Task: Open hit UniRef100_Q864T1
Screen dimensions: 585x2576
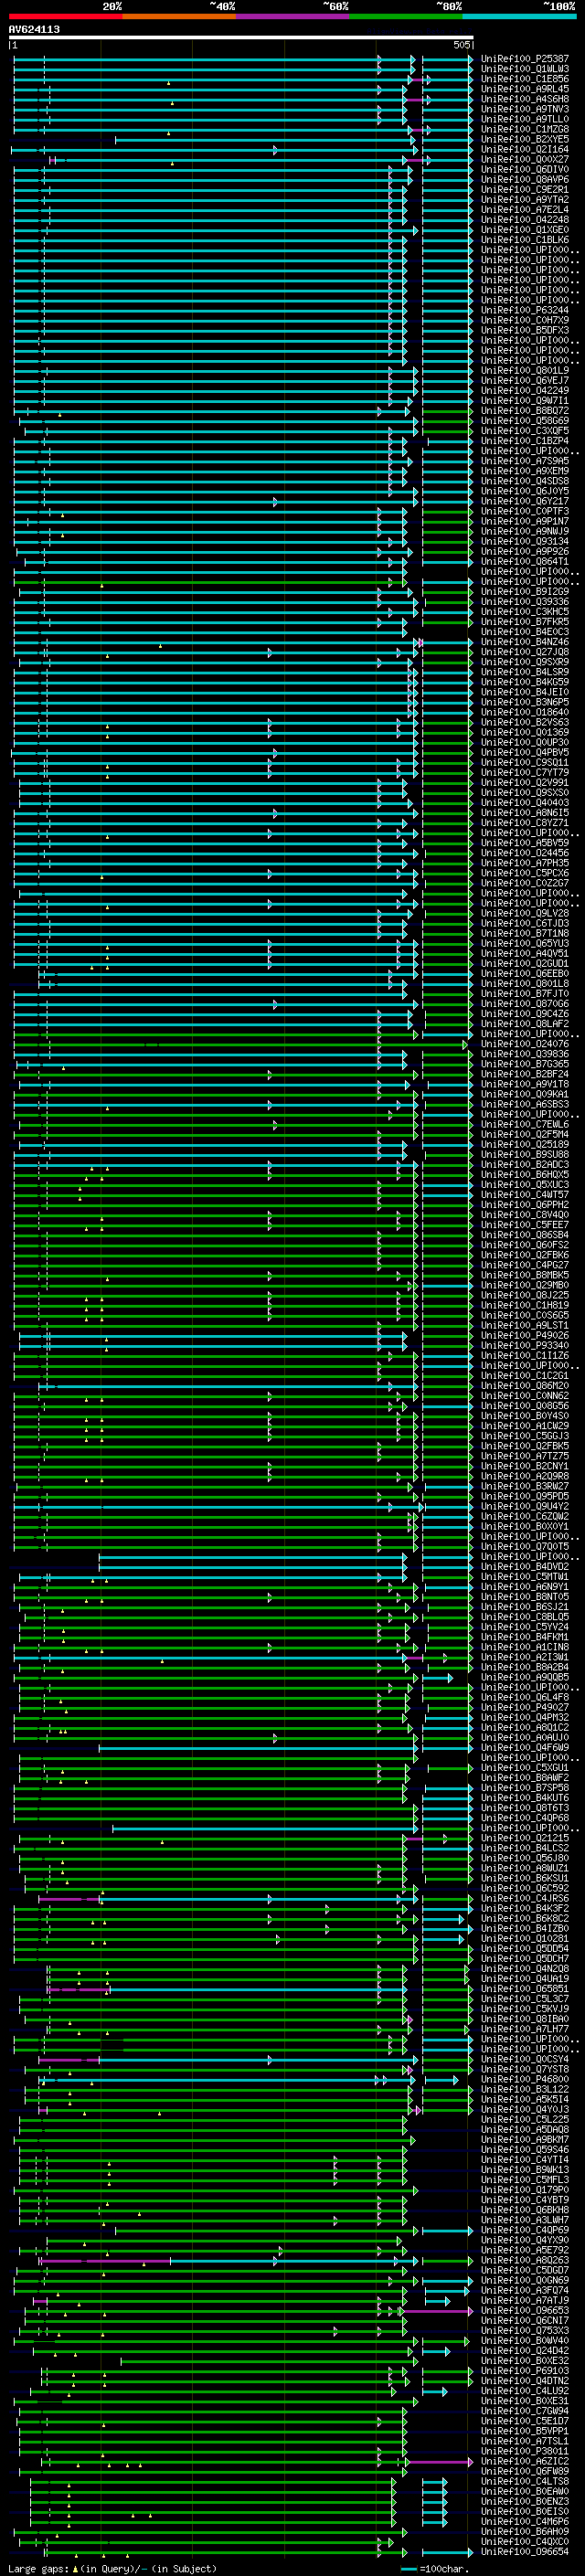Action: tap(525, 561)
